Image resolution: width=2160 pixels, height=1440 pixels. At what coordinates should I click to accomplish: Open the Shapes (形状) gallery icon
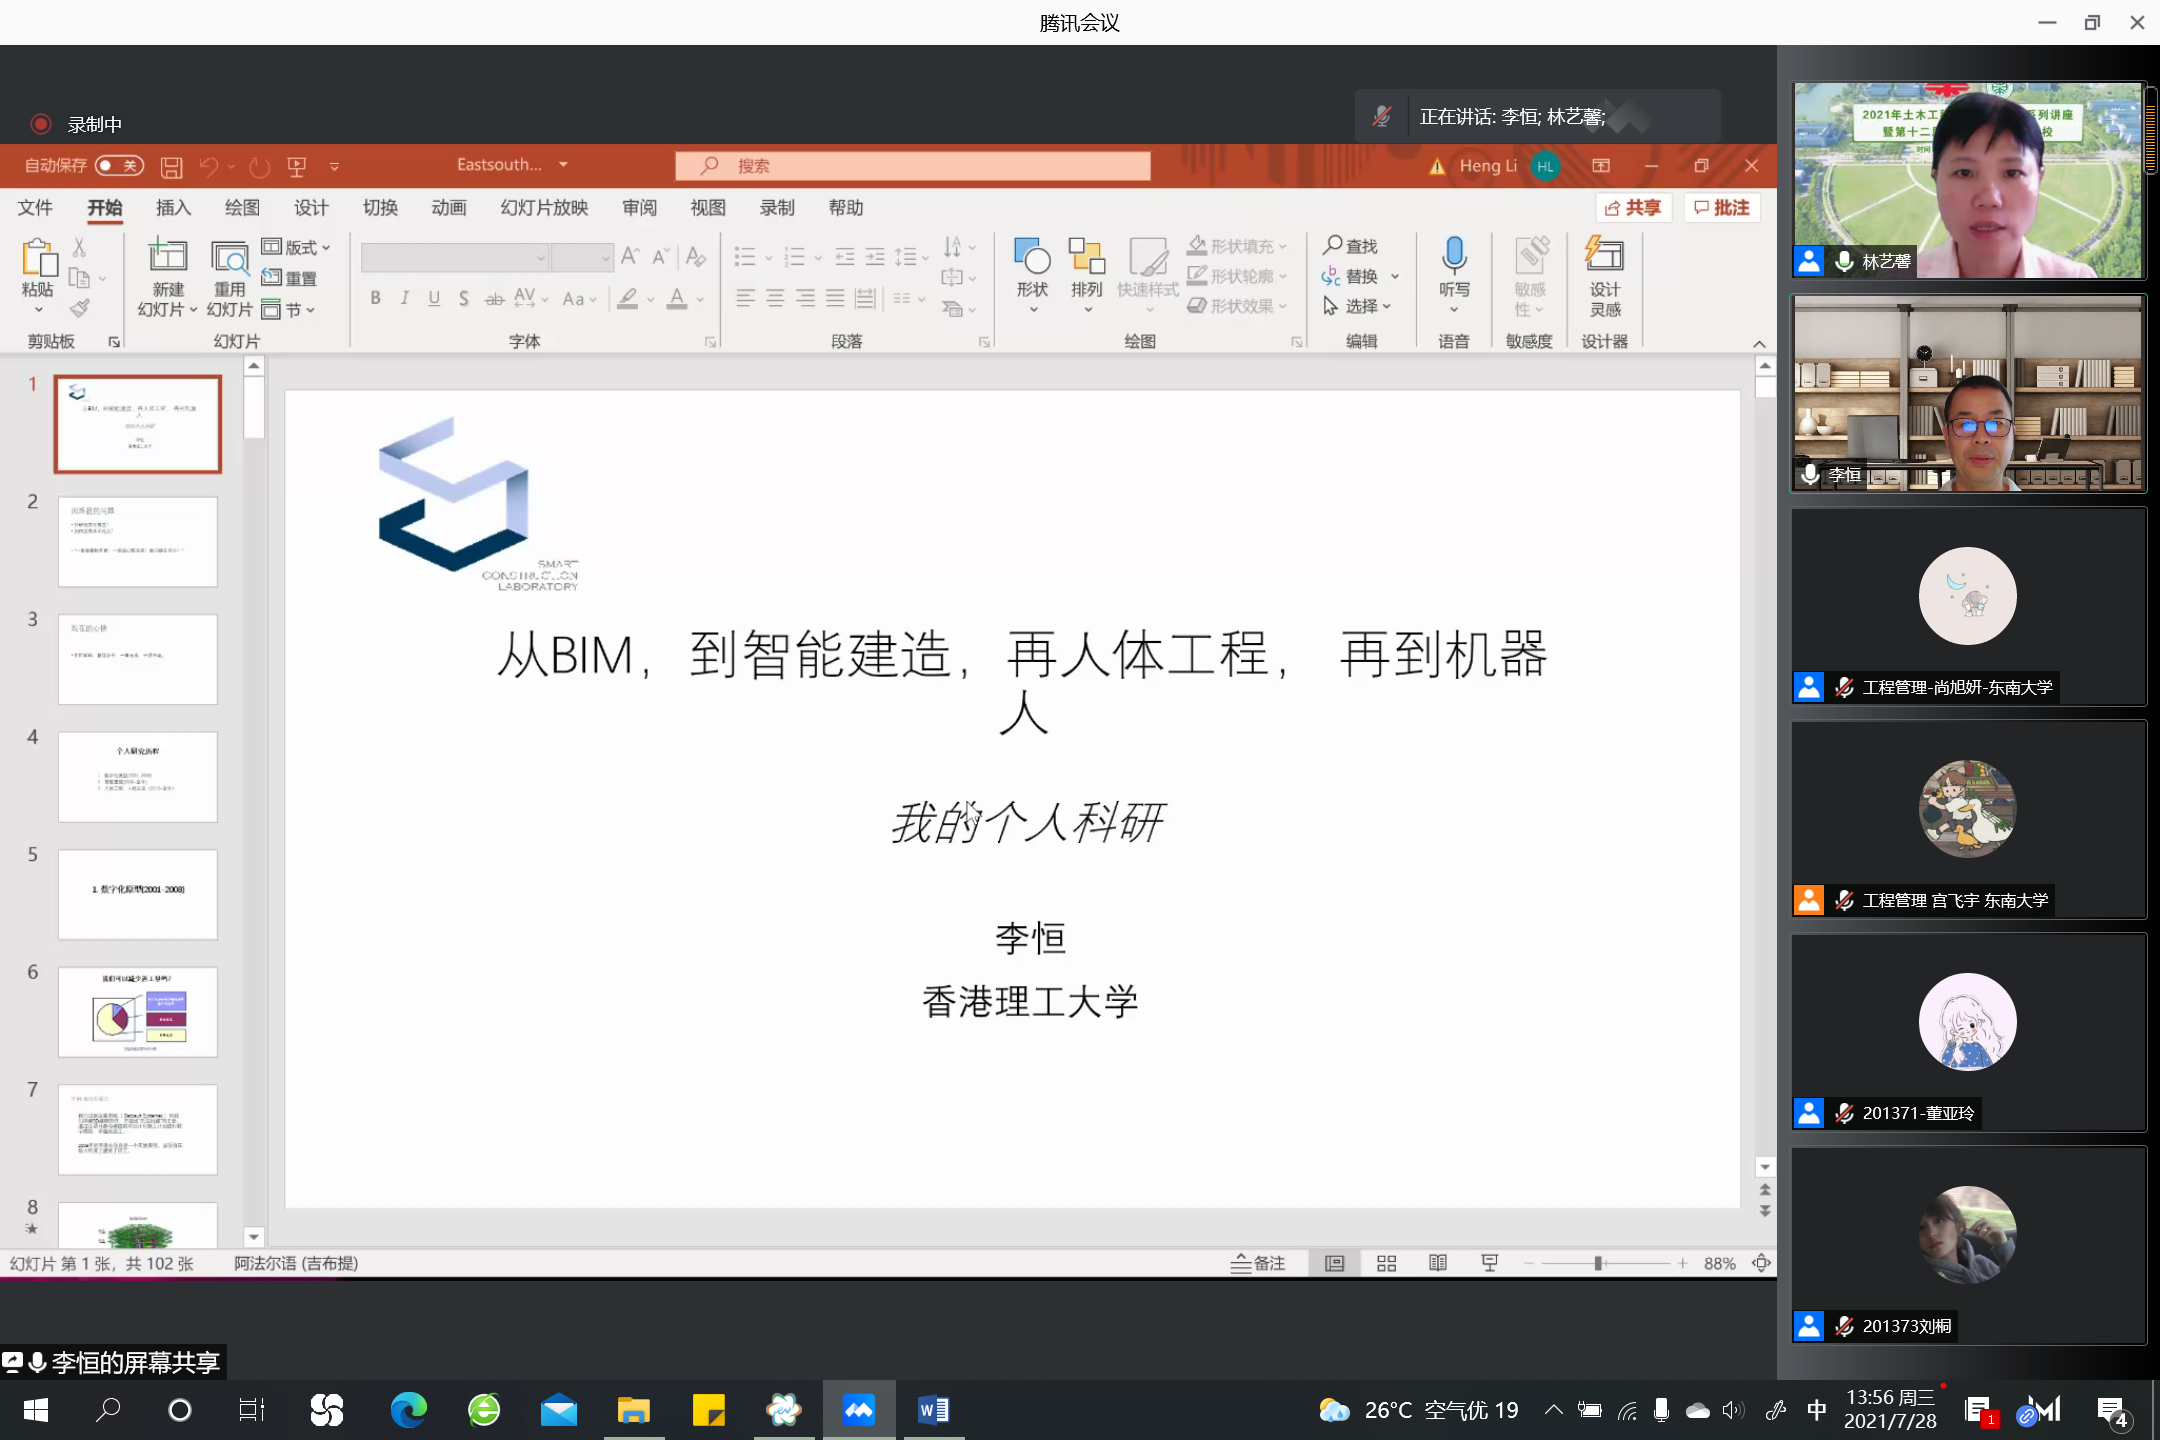click(1032, 257)
